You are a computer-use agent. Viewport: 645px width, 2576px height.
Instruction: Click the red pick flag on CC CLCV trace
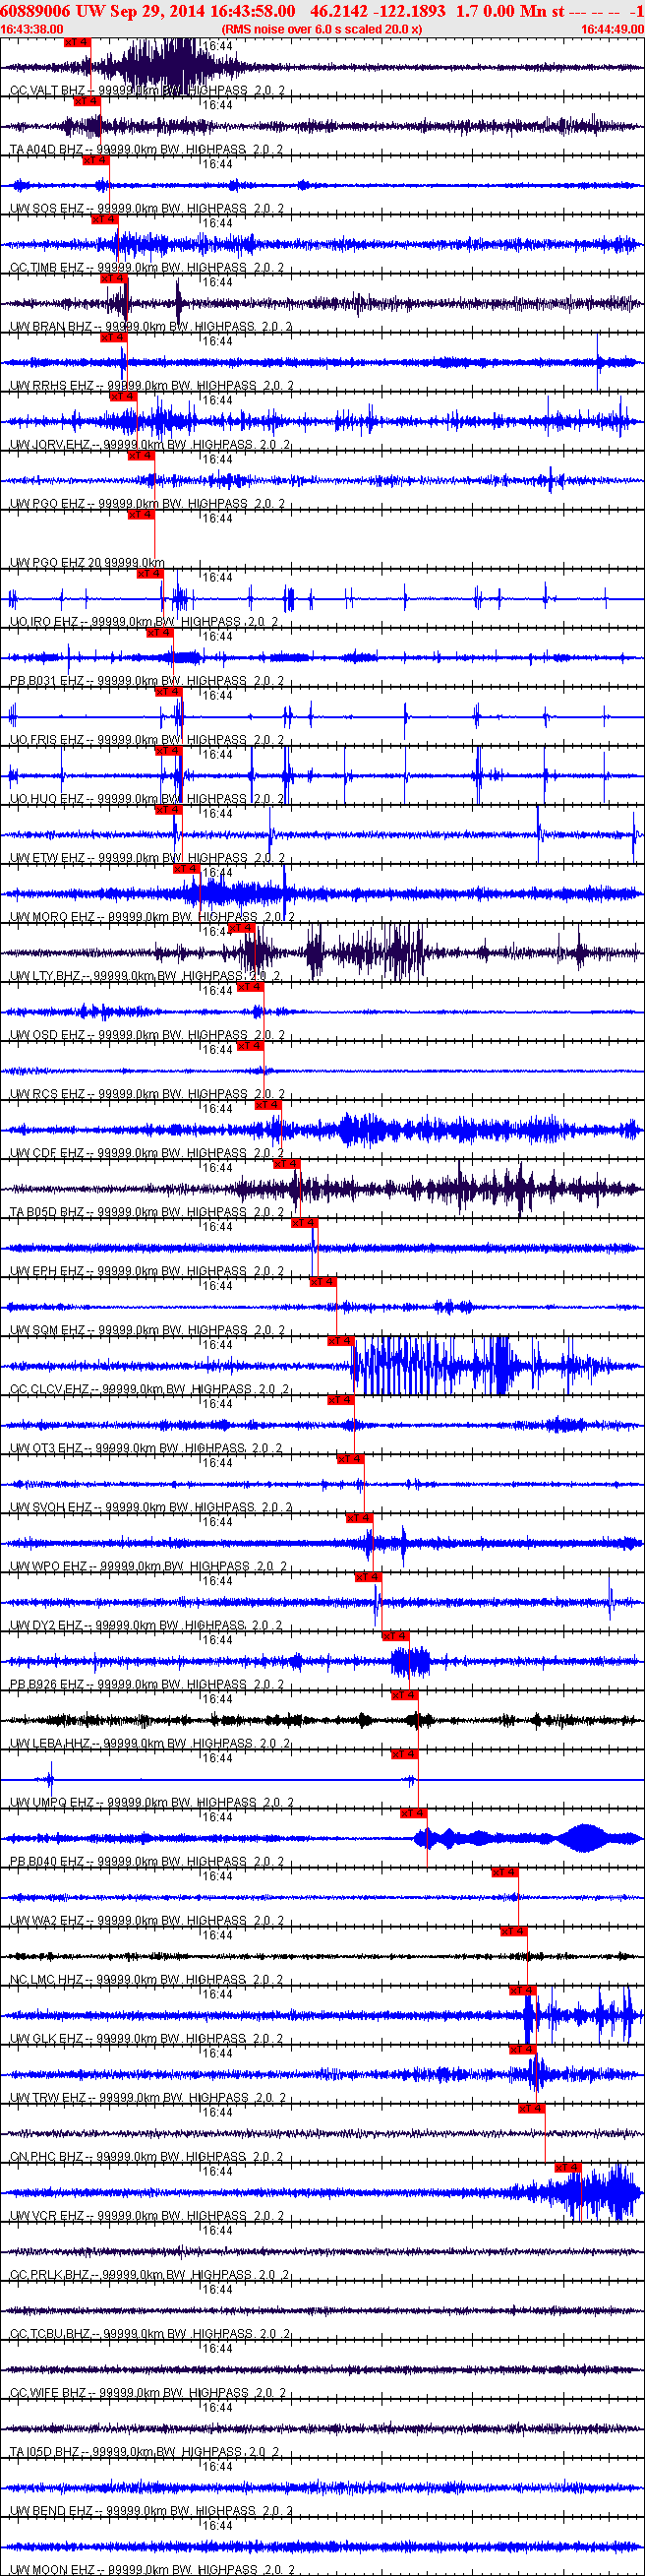tap(340, 1341)
